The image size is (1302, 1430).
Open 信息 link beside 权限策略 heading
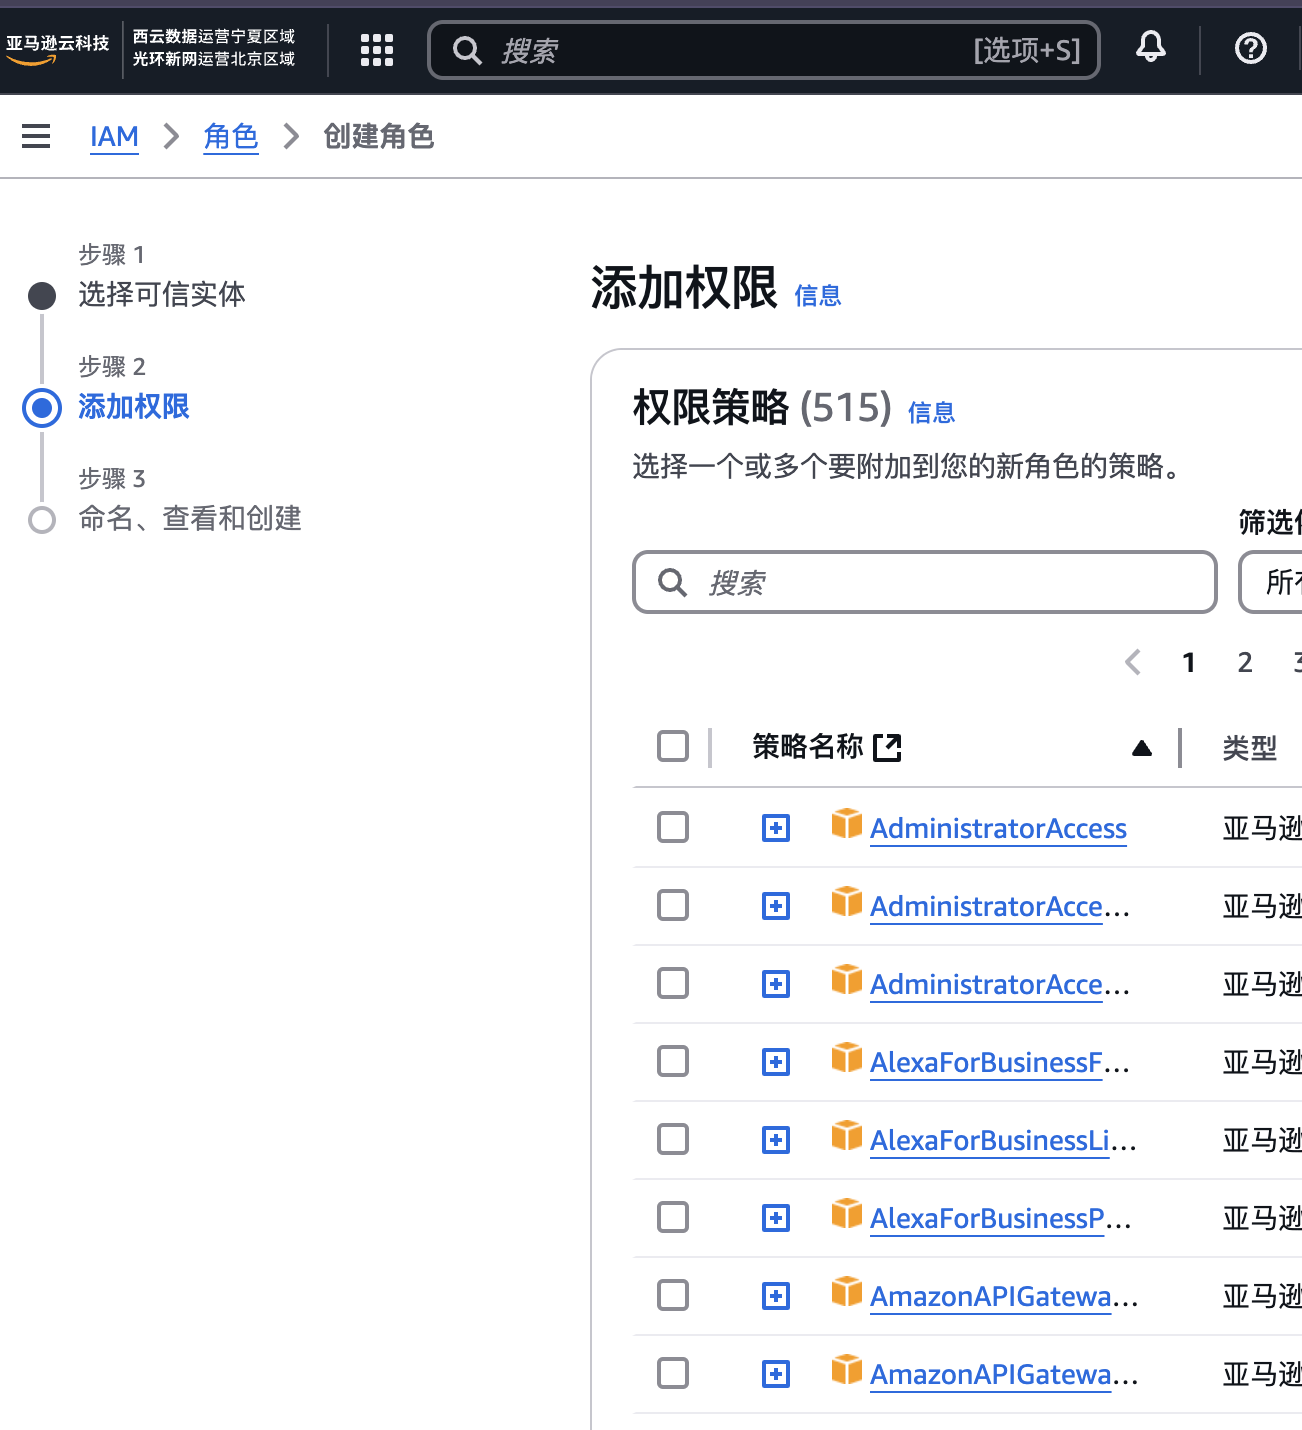tap(931, 412)
